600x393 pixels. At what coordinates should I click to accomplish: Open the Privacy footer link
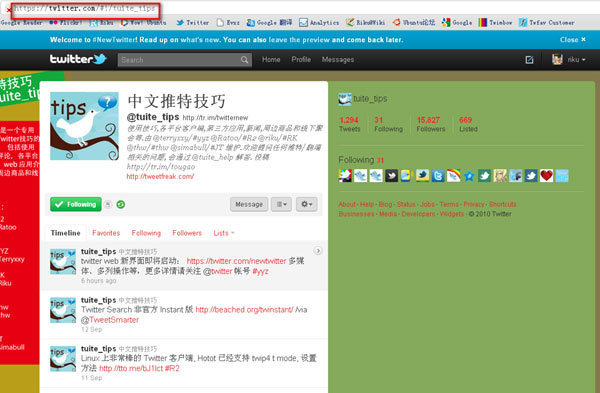tap(474, 204)
